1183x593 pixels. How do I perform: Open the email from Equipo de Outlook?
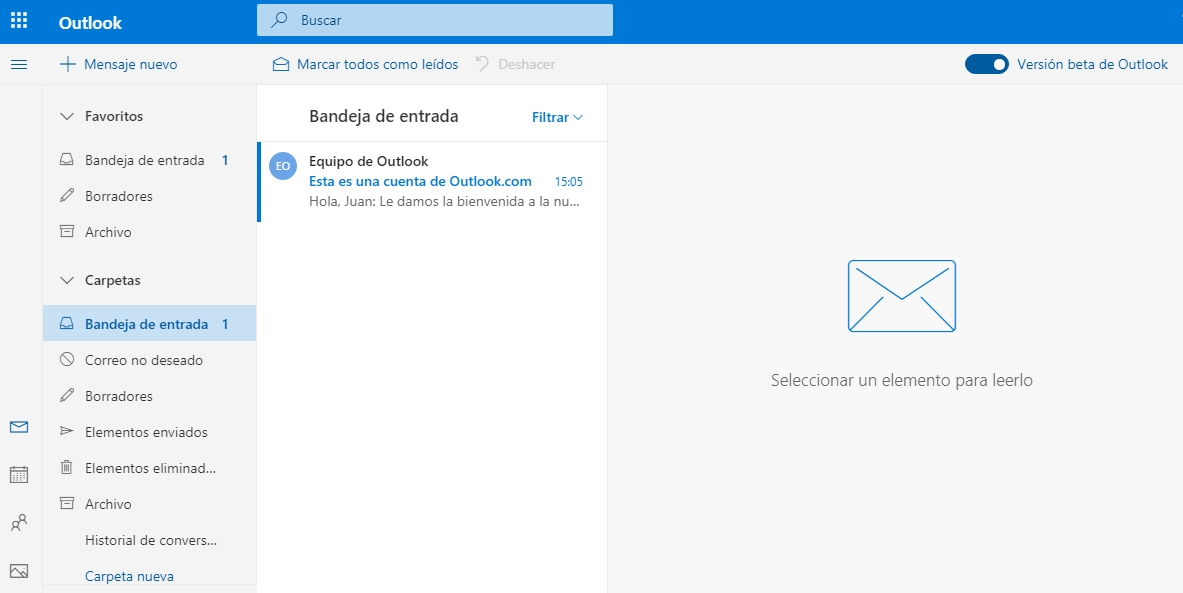pos(432,181)
